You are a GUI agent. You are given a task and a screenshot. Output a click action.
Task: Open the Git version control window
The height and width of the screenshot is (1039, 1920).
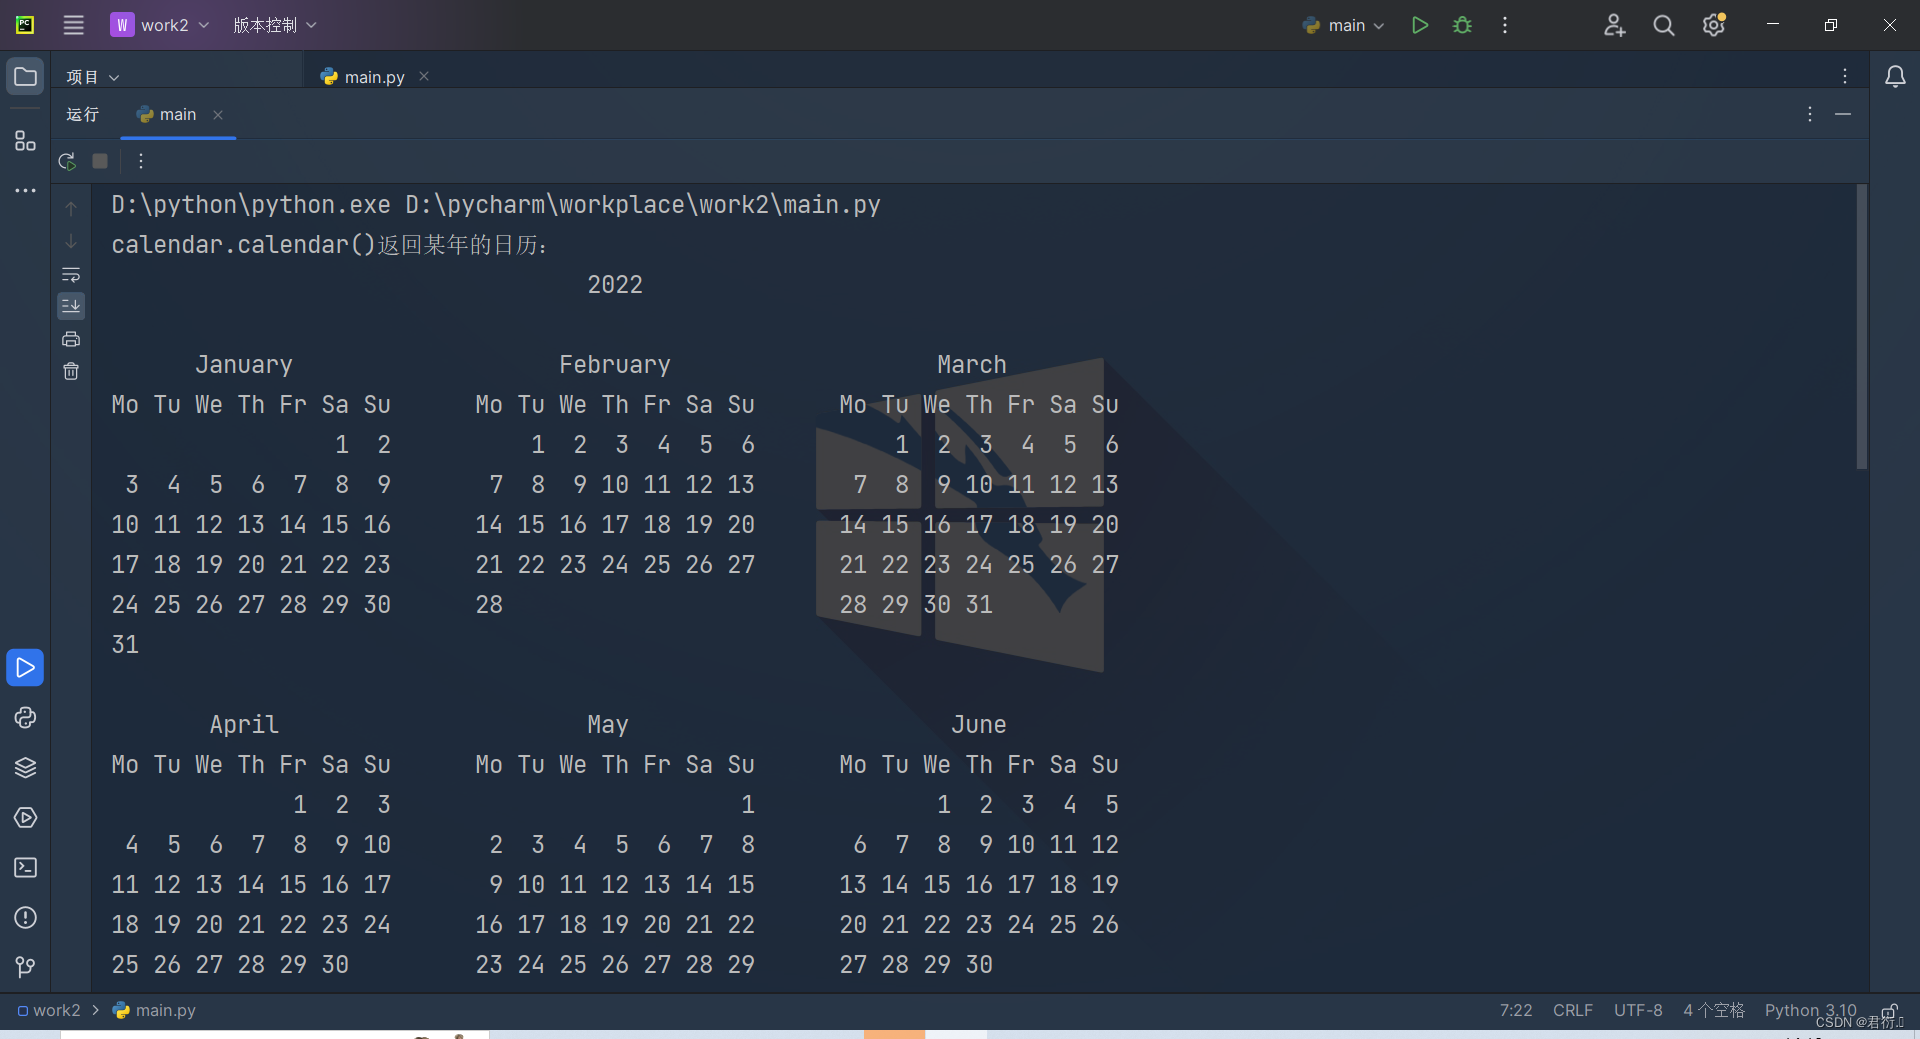pos(25,967)
